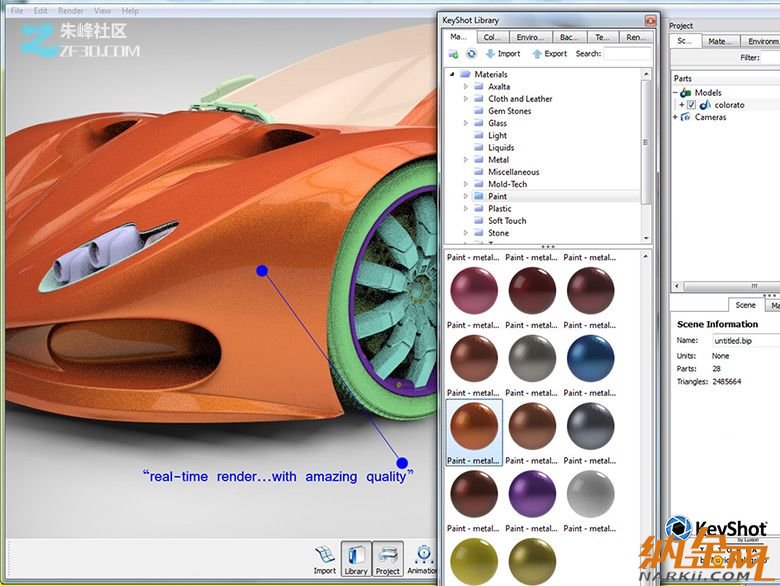This screenshot has height=586, width=780.
Task: Toggle the Library toolbar button
Action: [356, 559]
